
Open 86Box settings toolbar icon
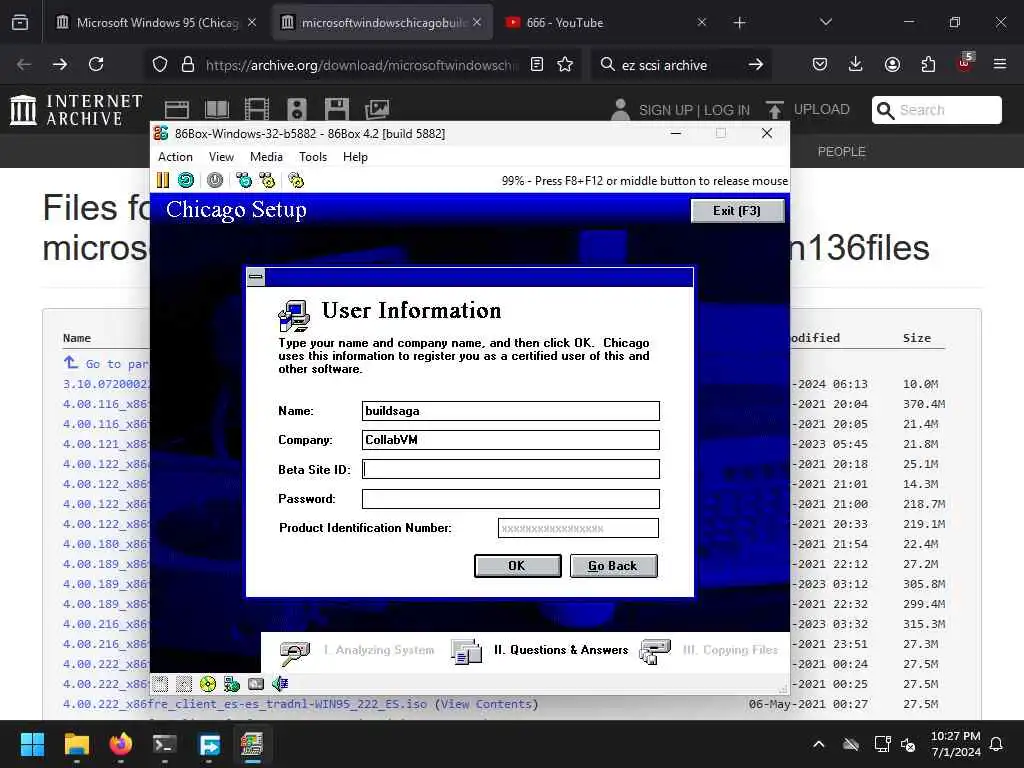click(x=296, y=180)
